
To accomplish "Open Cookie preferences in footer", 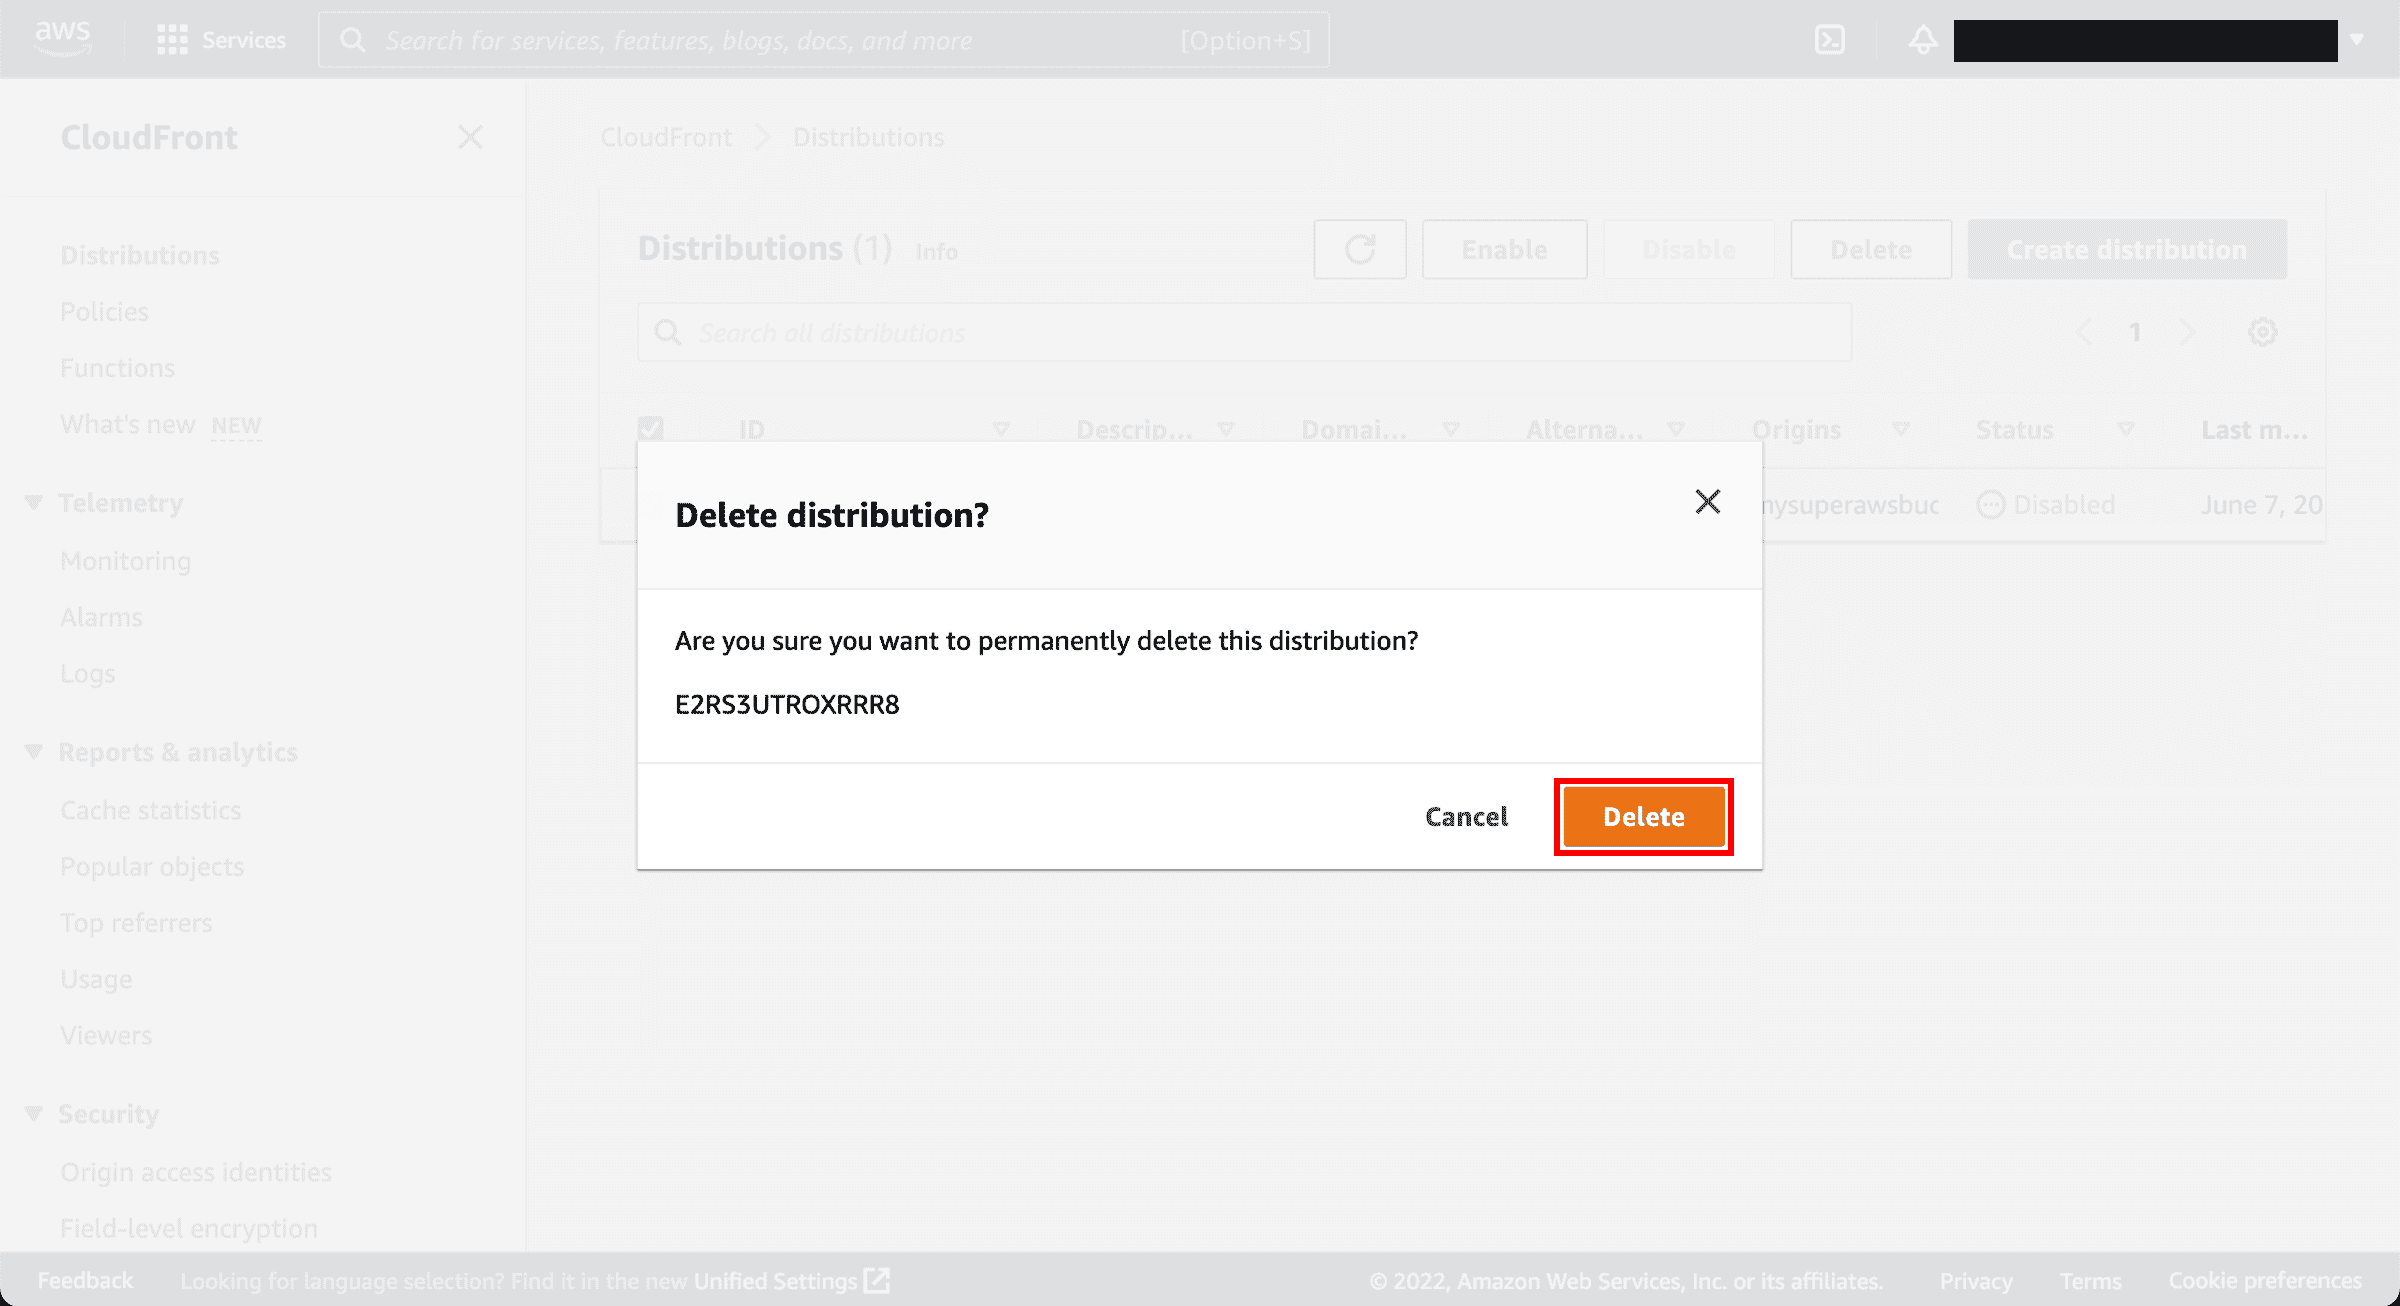I will pyautogui.click(x=2265, y=1281).
